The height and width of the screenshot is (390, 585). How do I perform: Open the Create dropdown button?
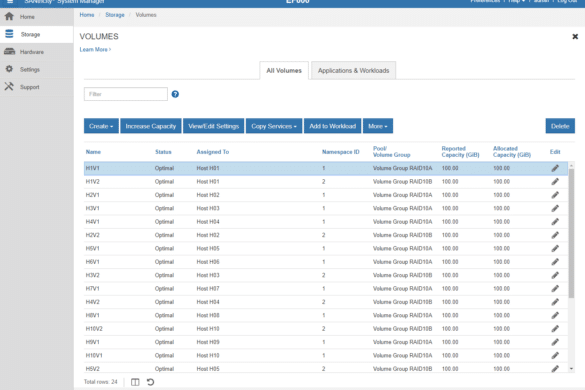pos(101,126)
